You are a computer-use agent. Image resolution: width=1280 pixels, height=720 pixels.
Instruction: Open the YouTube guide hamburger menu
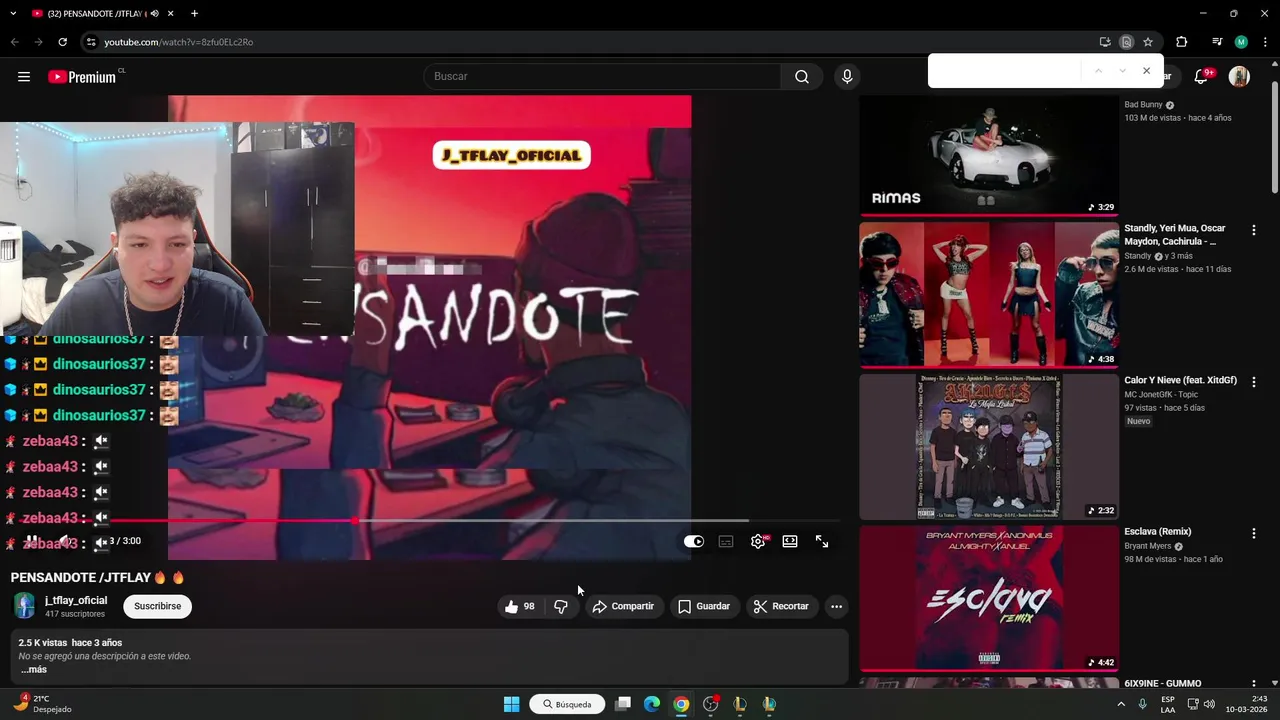(x=24, y=77)
